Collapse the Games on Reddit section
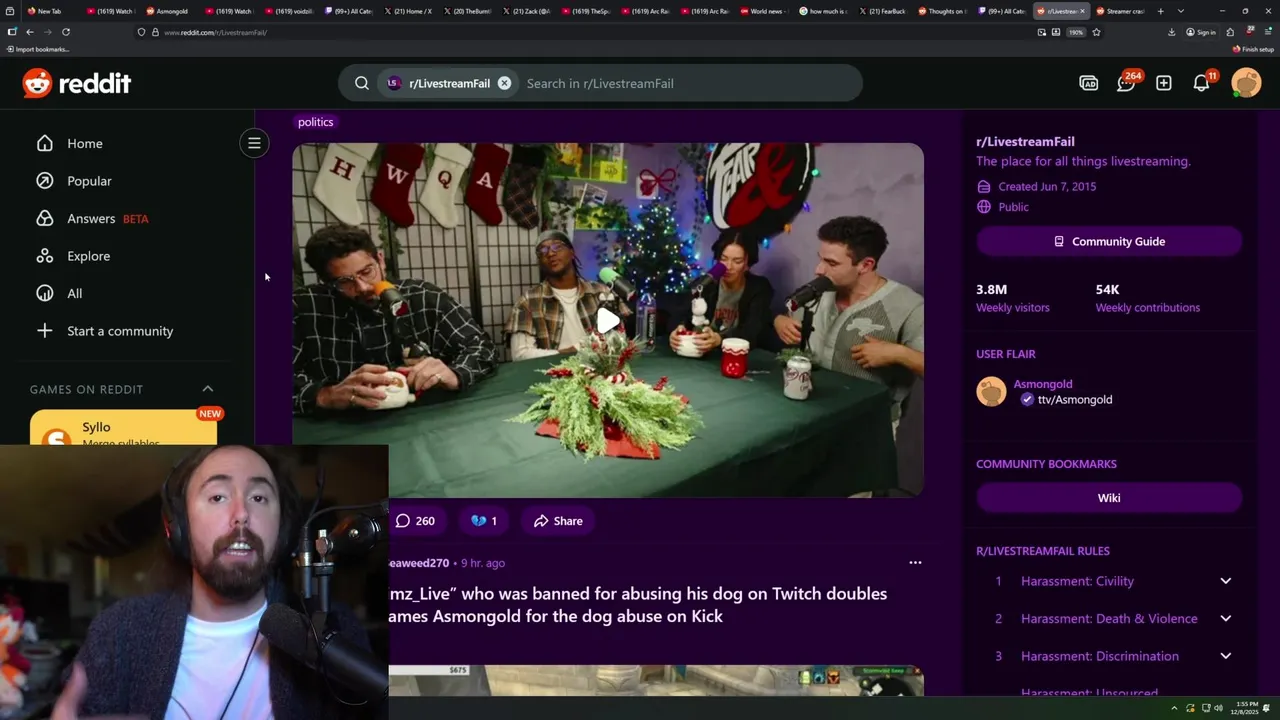 click(x=208, y=389)
